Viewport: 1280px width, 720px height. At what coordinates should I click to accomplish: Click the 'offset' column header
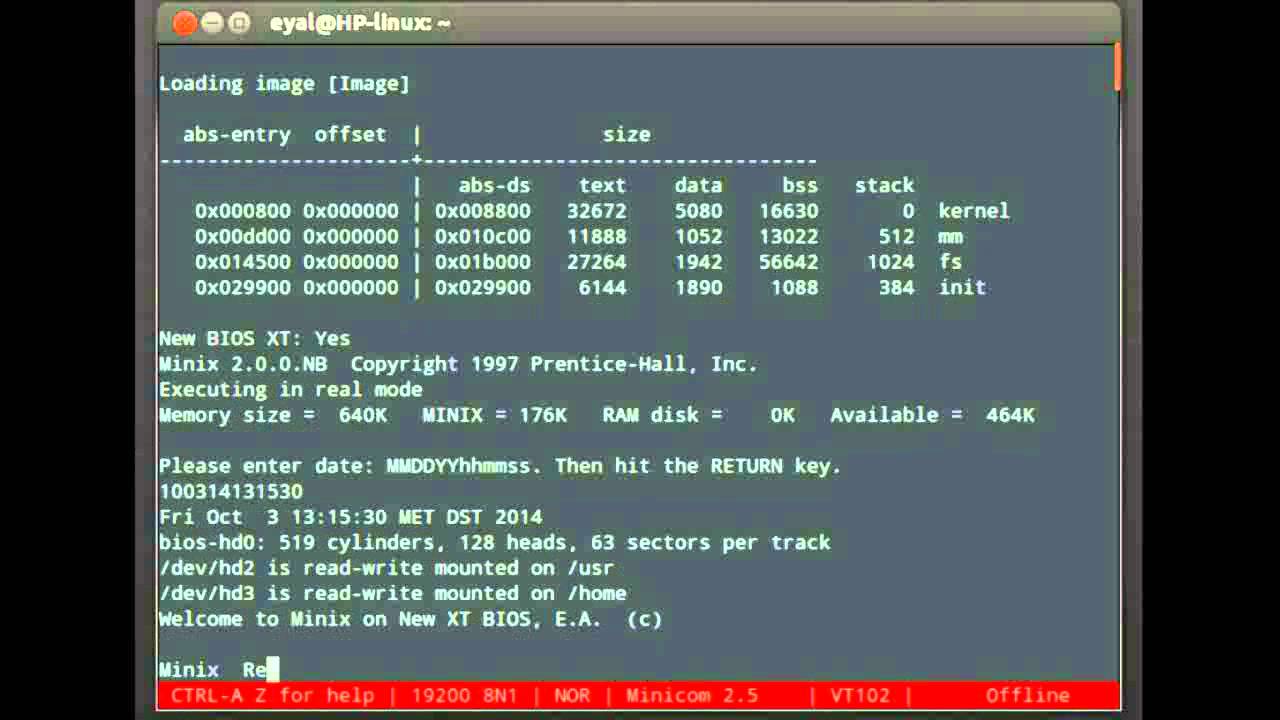coord(350,135)
